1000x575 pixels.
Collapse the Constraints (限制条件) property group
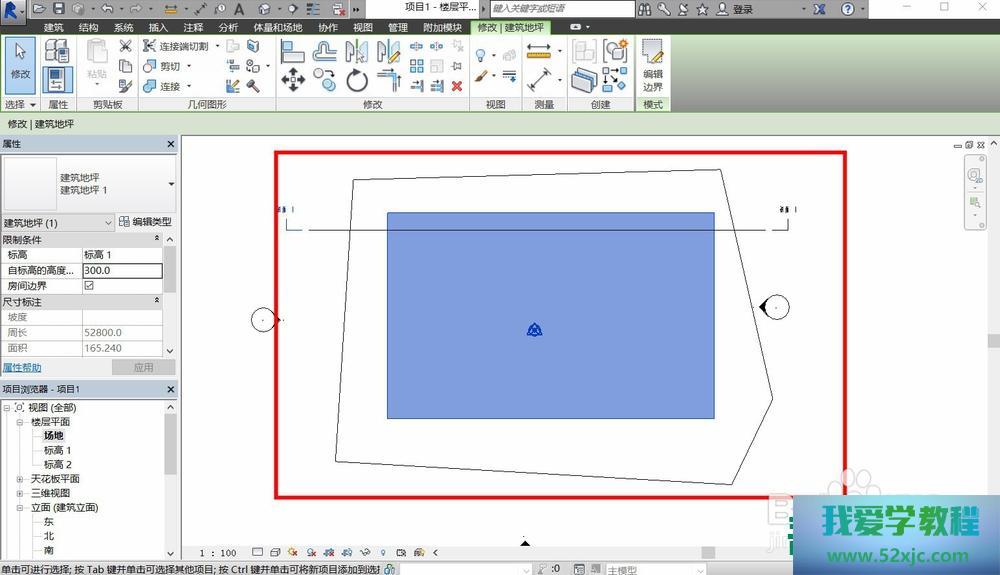[x=157, y=239]
